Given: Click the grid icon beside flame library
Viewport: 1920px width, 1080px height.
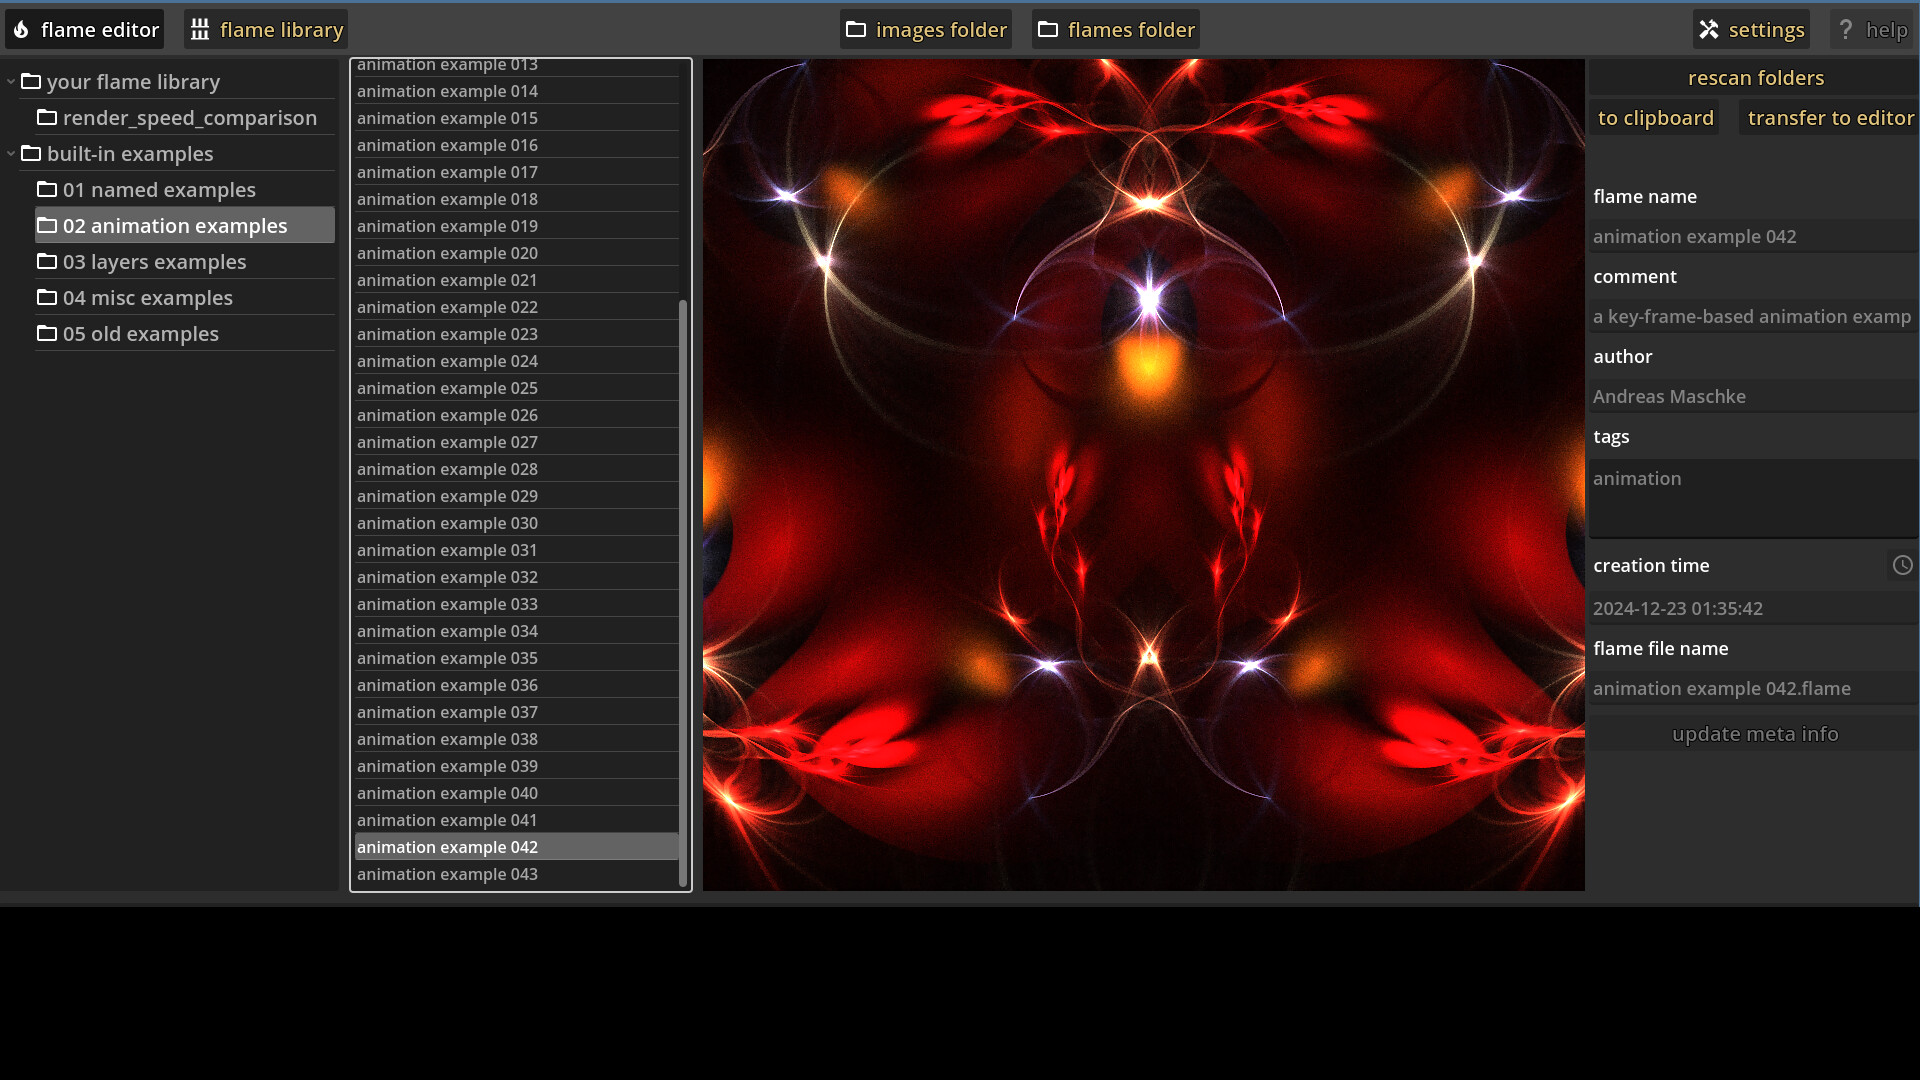Looking at the screenshot, I should click(199, 29).
